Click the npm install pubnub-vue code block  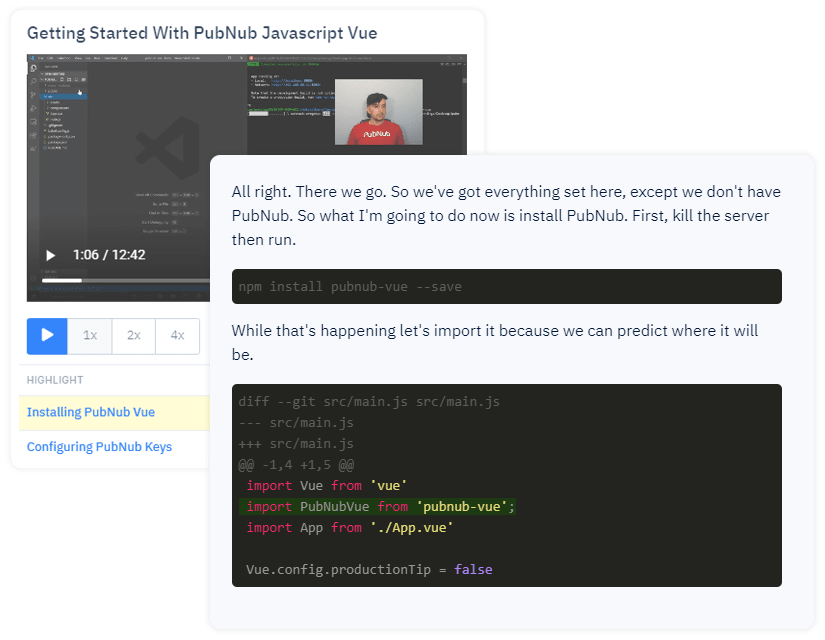[507, 286]
